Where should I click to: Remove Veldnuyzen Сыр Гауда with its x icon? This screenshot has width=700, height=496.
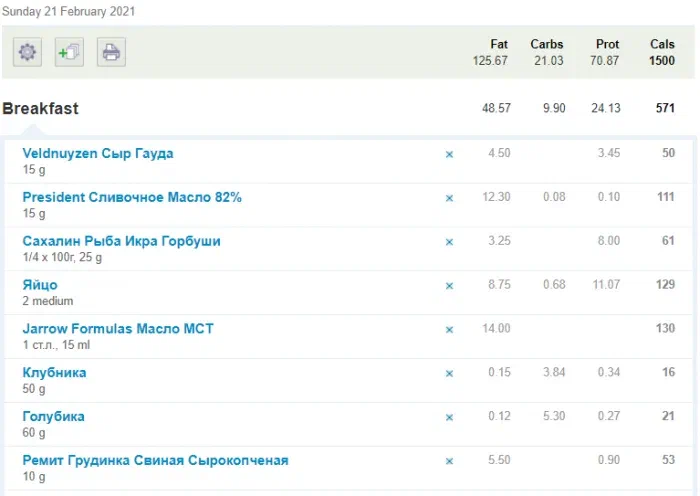[449, 154]
